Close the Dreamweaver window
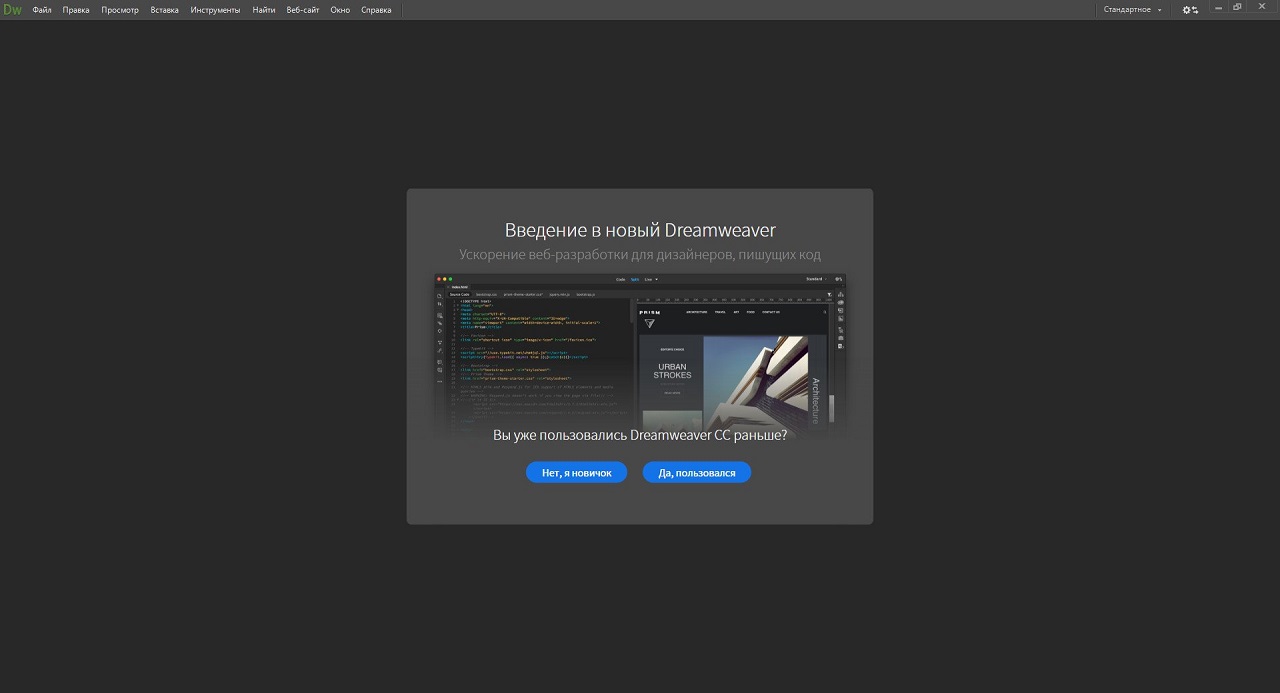The width and height of the screenshot is (1280, 693). pos(1261,8)
